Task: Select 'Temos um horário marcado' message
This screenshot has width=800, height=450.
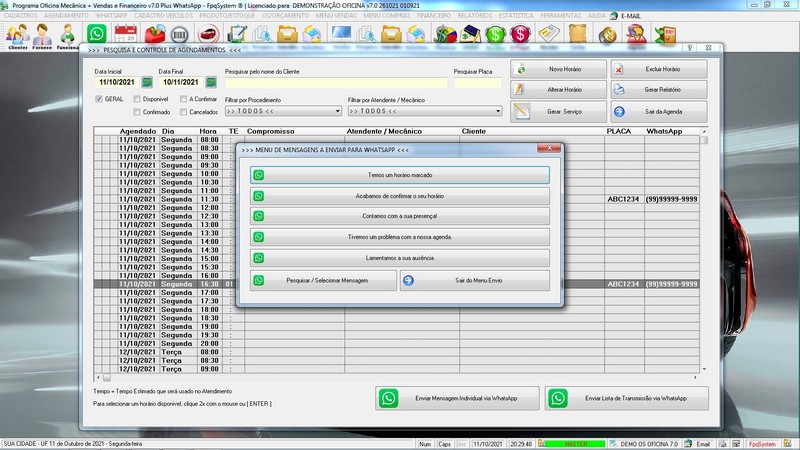Action: 399,175
